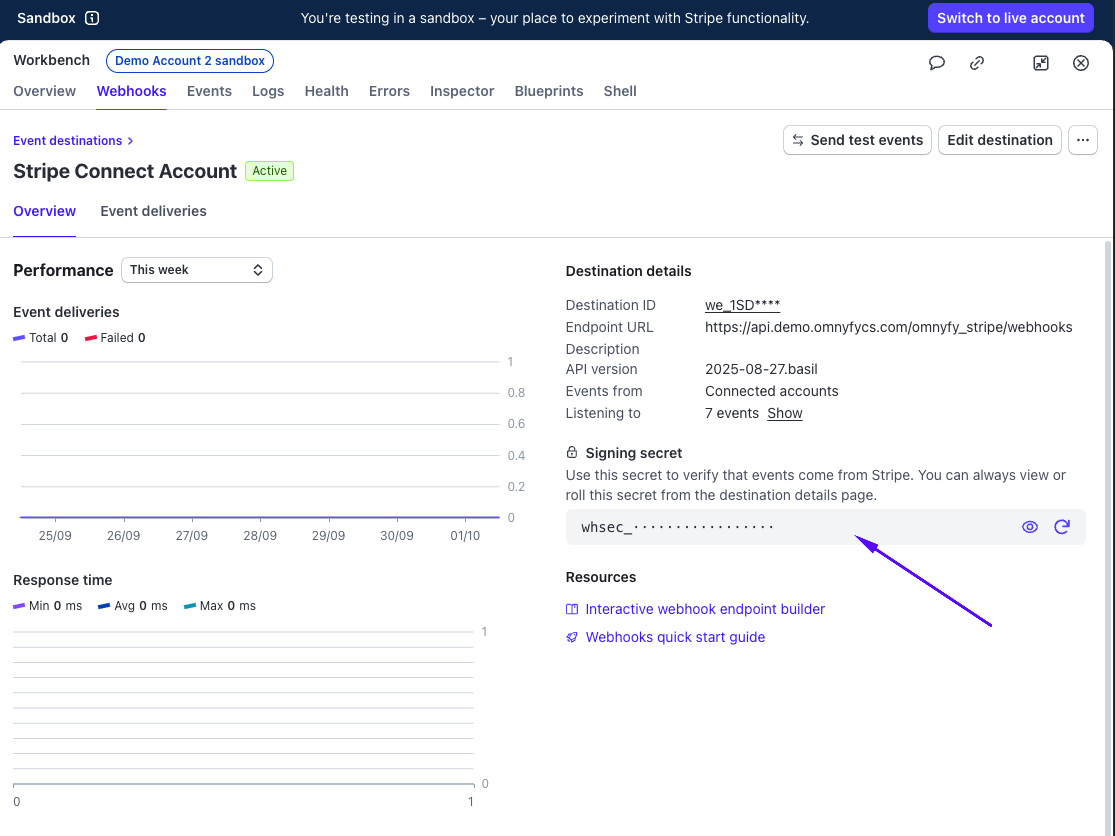Open the feedback chat bubble icon
This screenshot has height=836, width=1115.
(937, 63)
